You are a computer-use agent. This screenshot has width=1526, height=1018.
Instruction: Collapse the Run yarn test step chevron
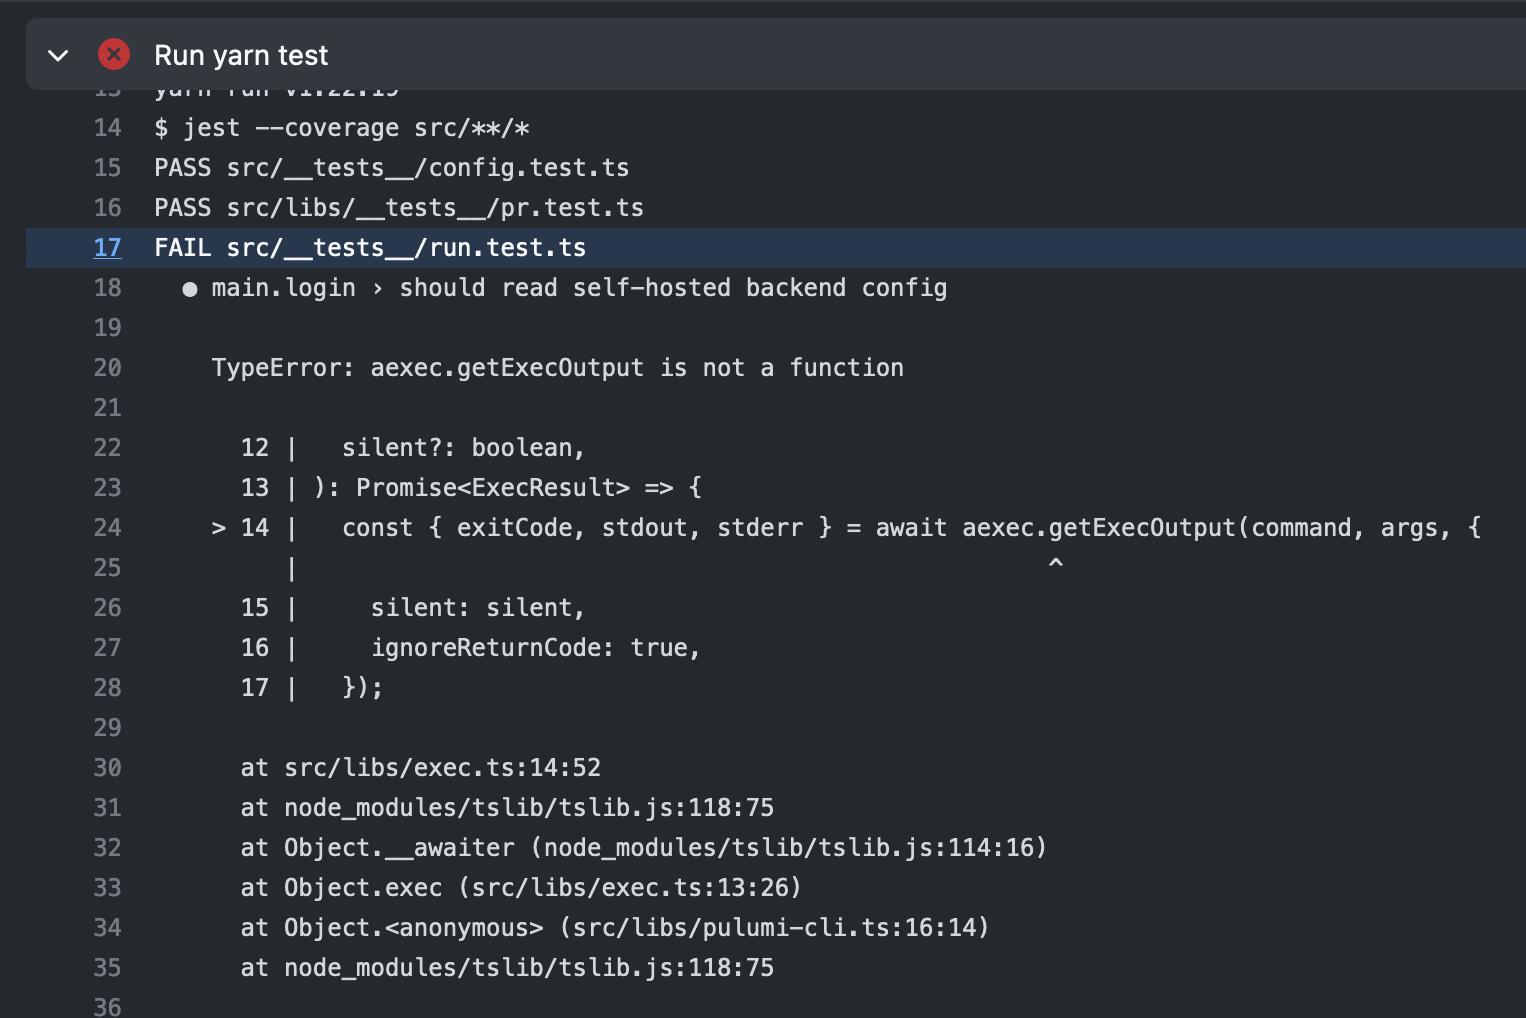point(58,55)
